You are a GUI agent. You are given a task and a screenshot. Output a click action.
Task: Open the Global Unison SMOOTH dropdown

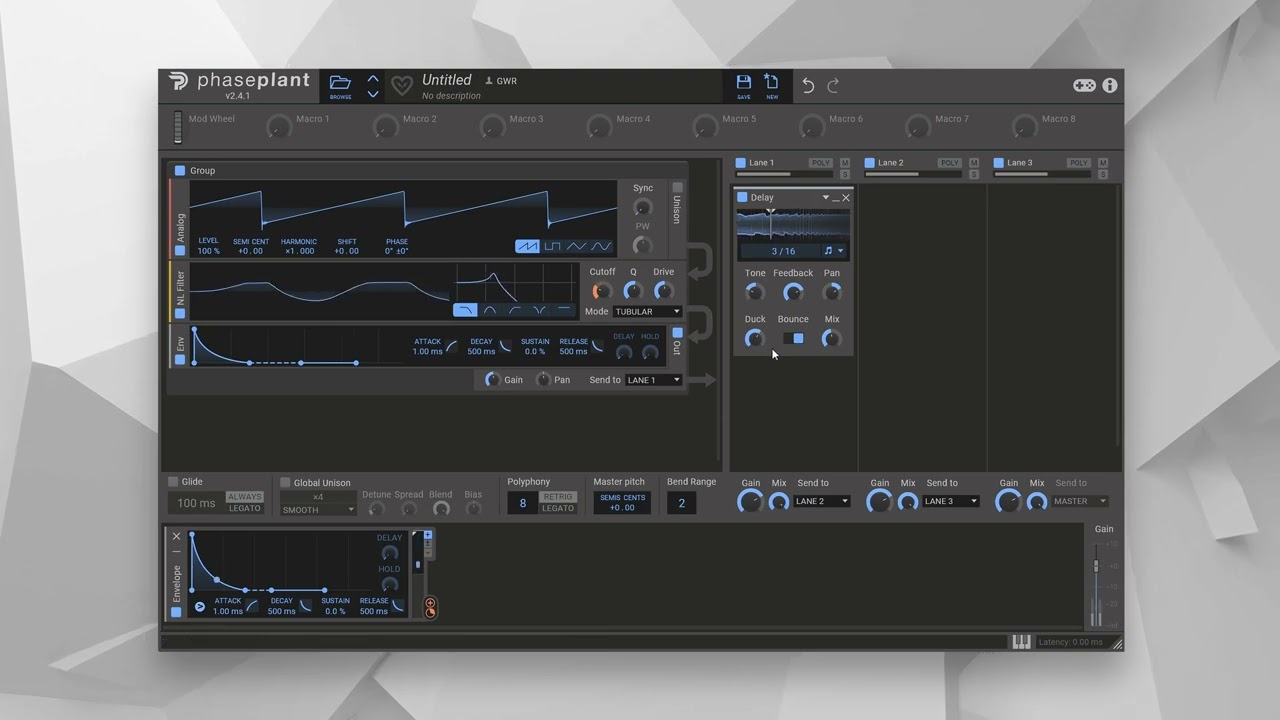[318, 510]
